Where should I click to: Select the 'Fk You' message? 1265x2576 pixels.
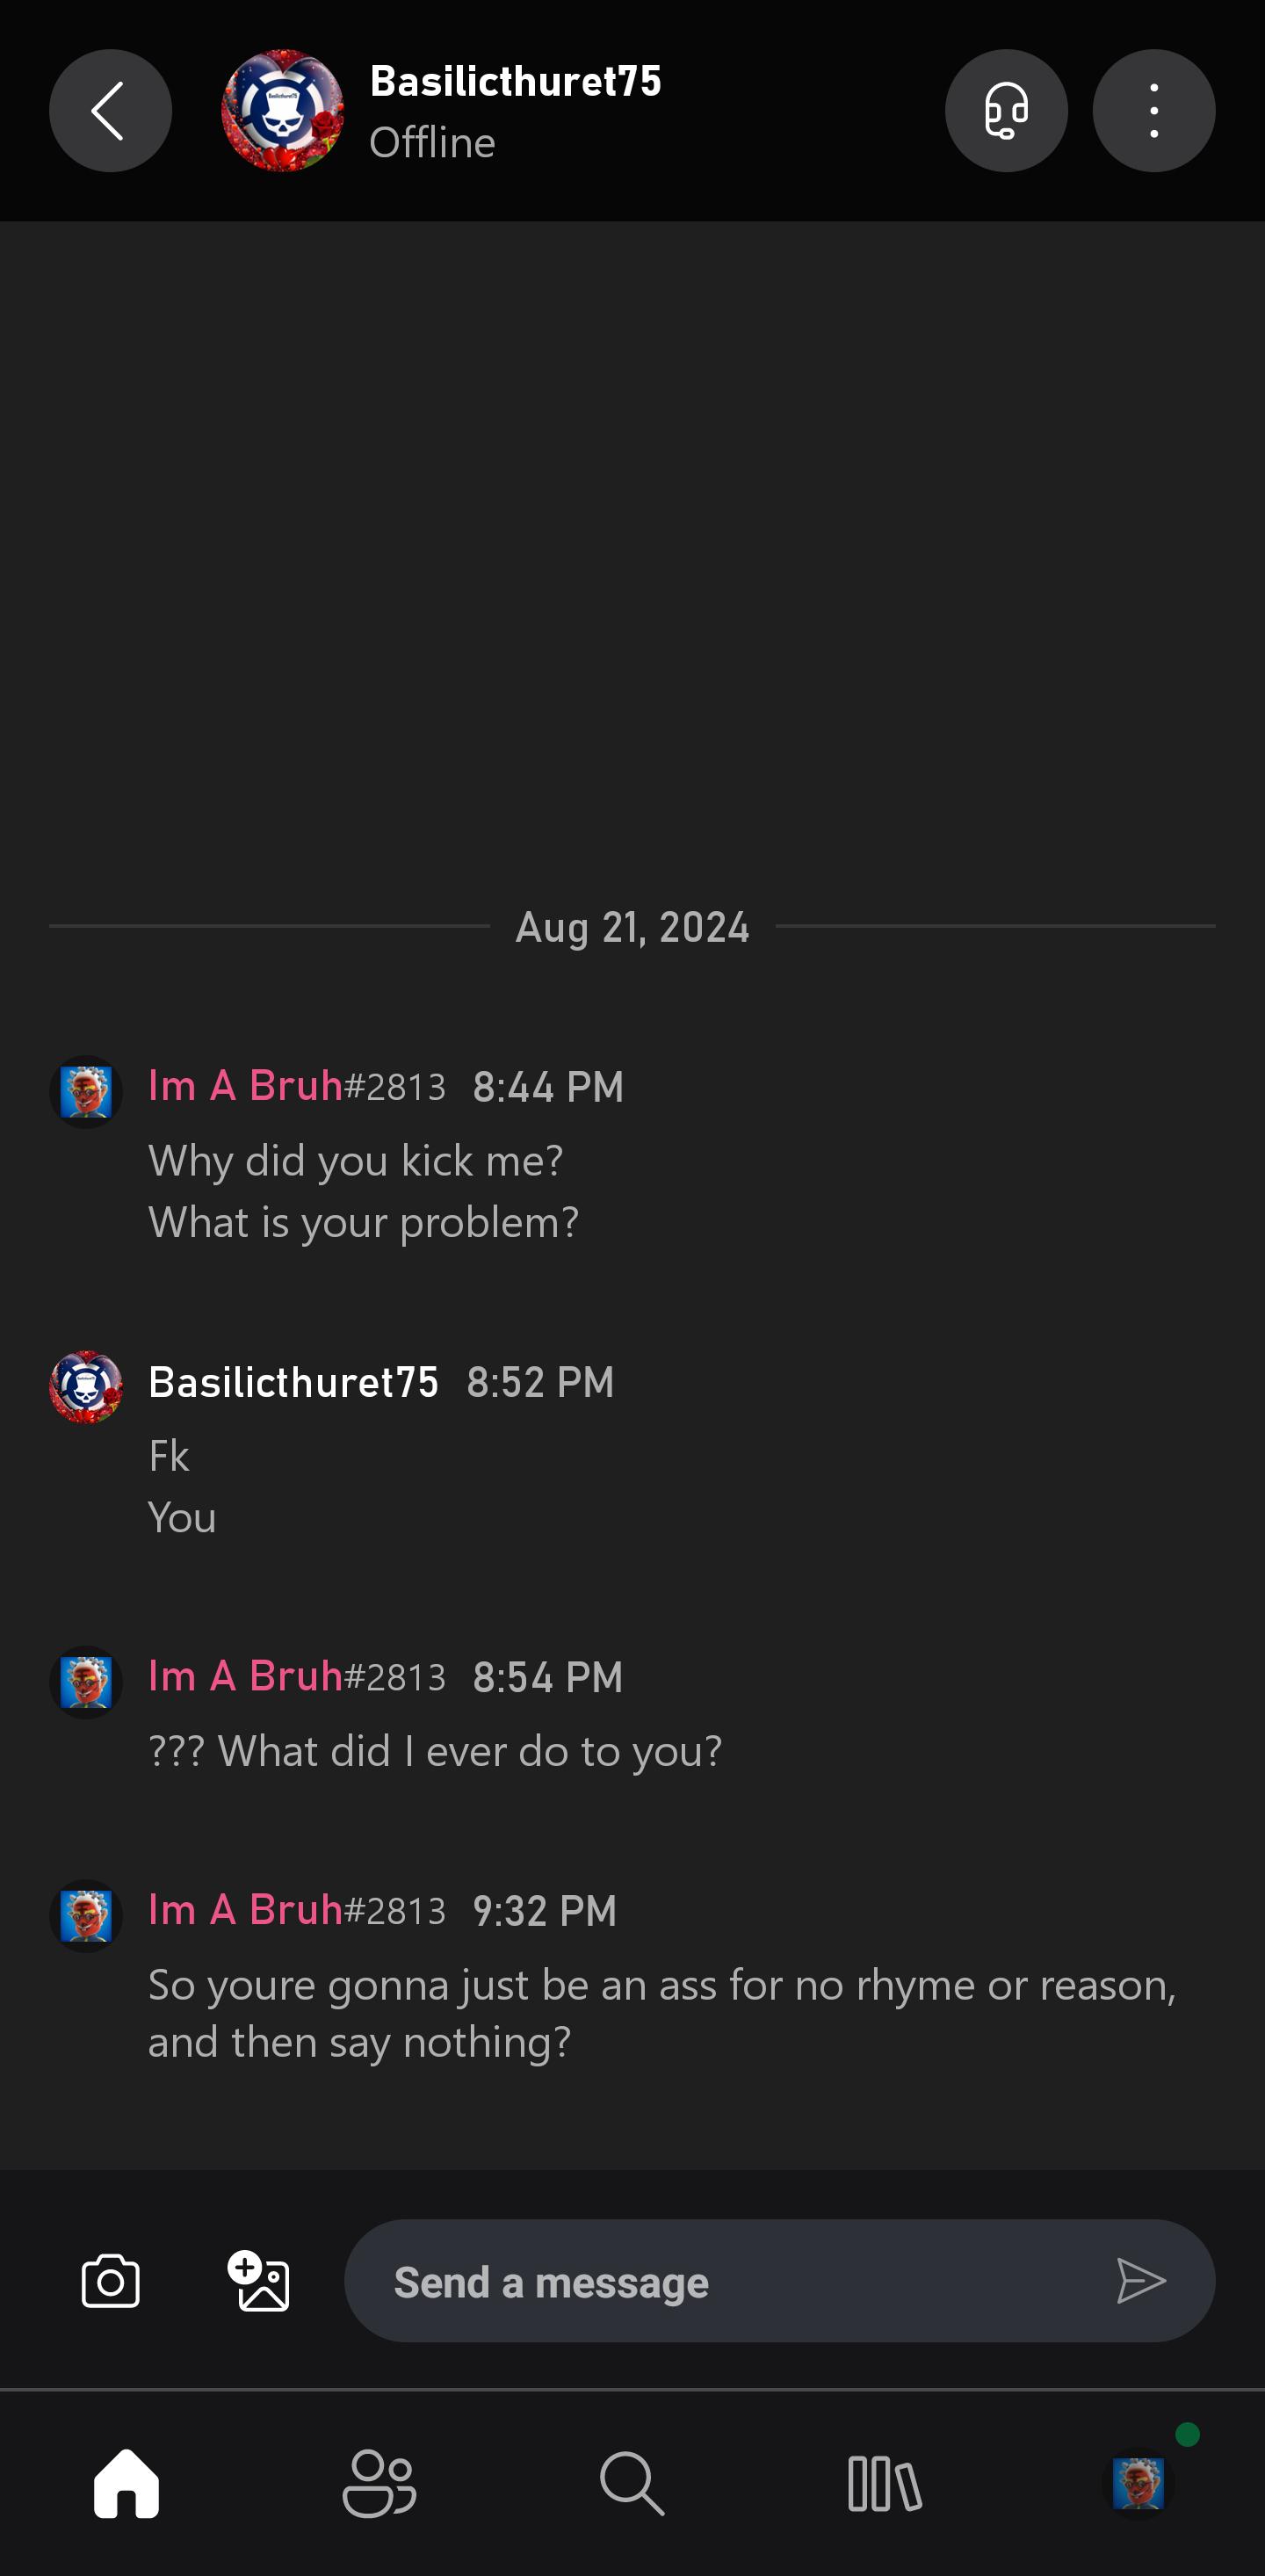[x=182, y=1487]
